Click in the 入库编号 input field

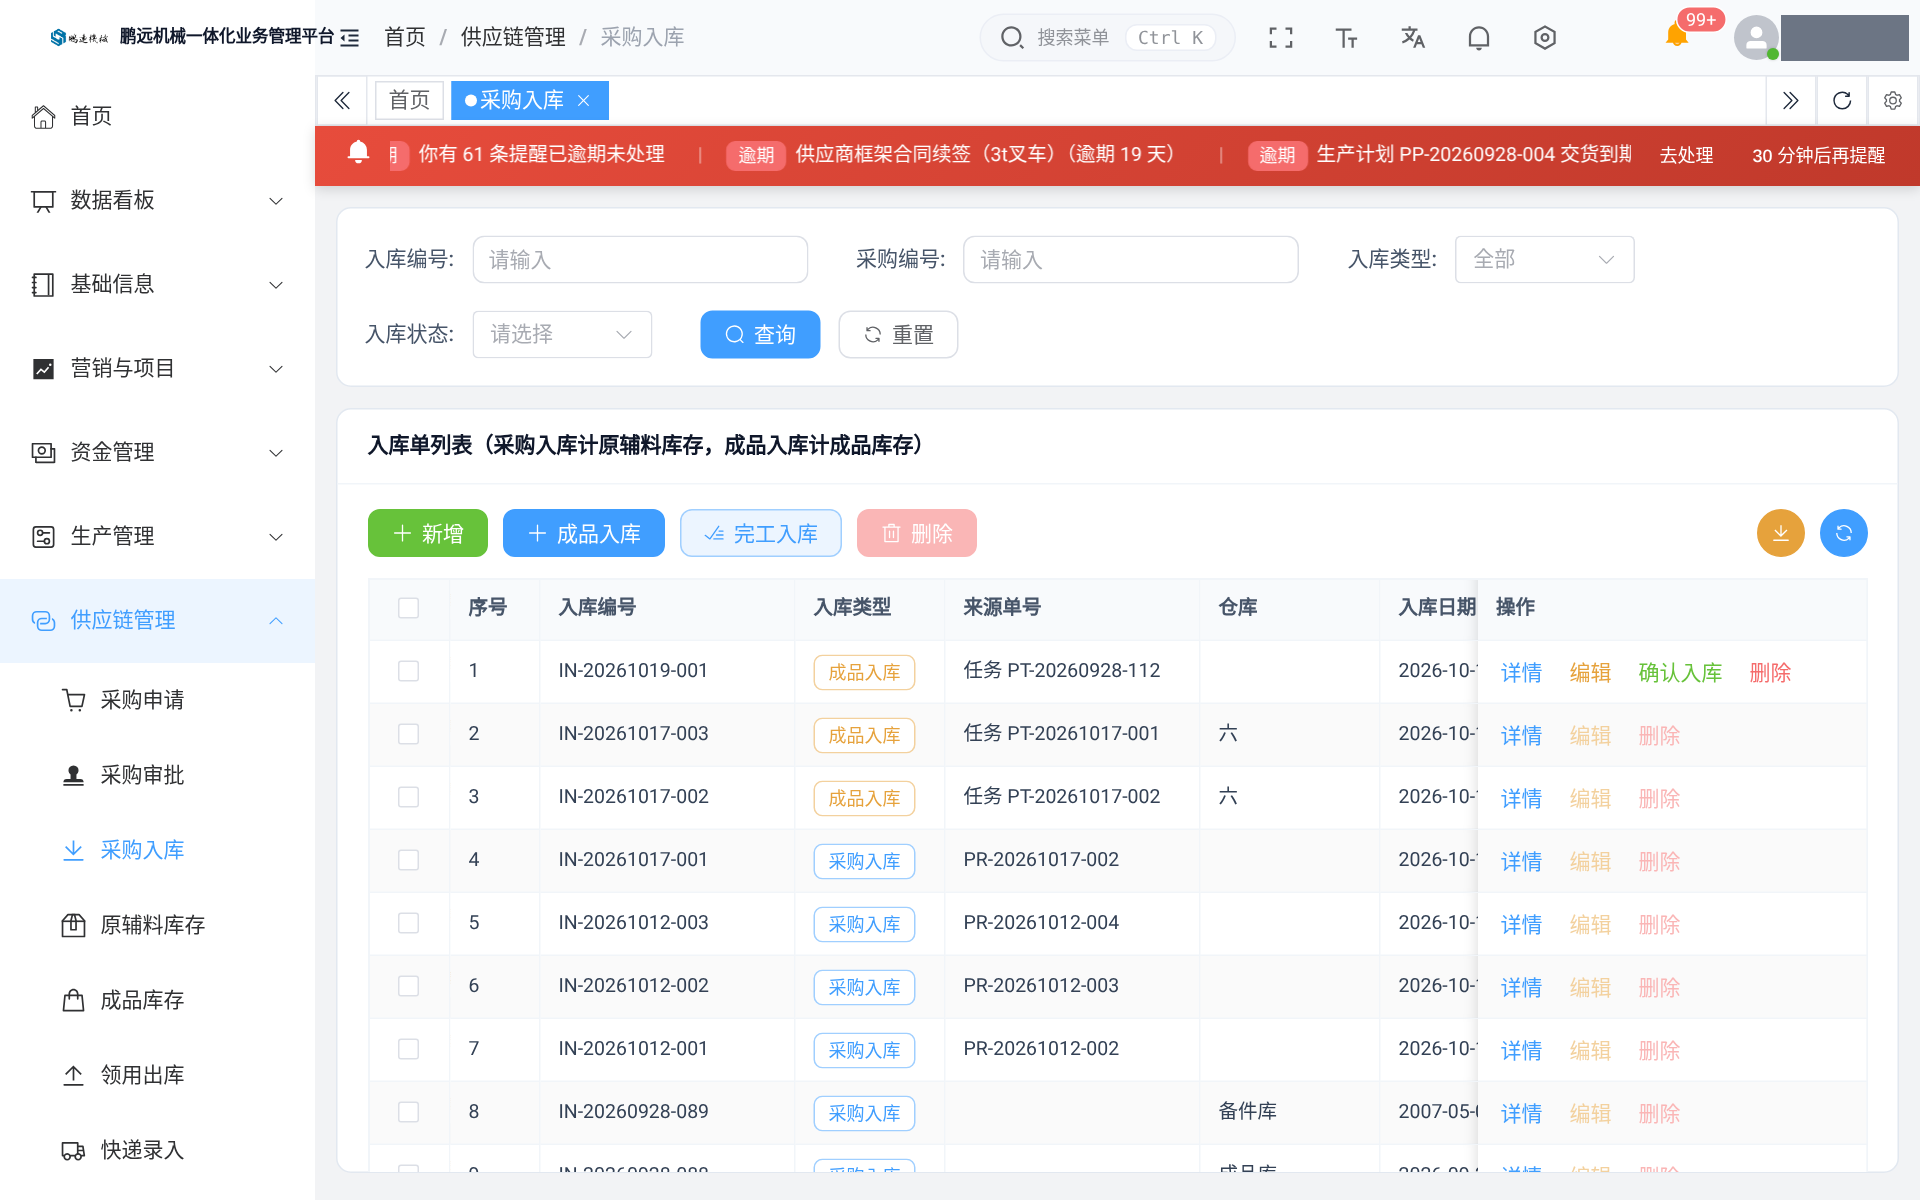tap(640, 260)
